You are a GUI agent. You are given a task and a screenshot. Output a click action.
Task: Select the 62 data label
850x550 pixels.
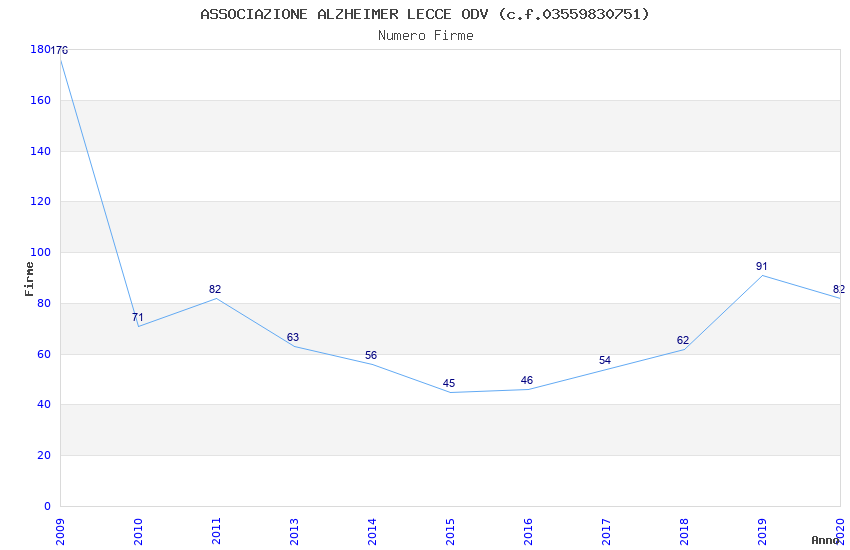tap(683, 340)
